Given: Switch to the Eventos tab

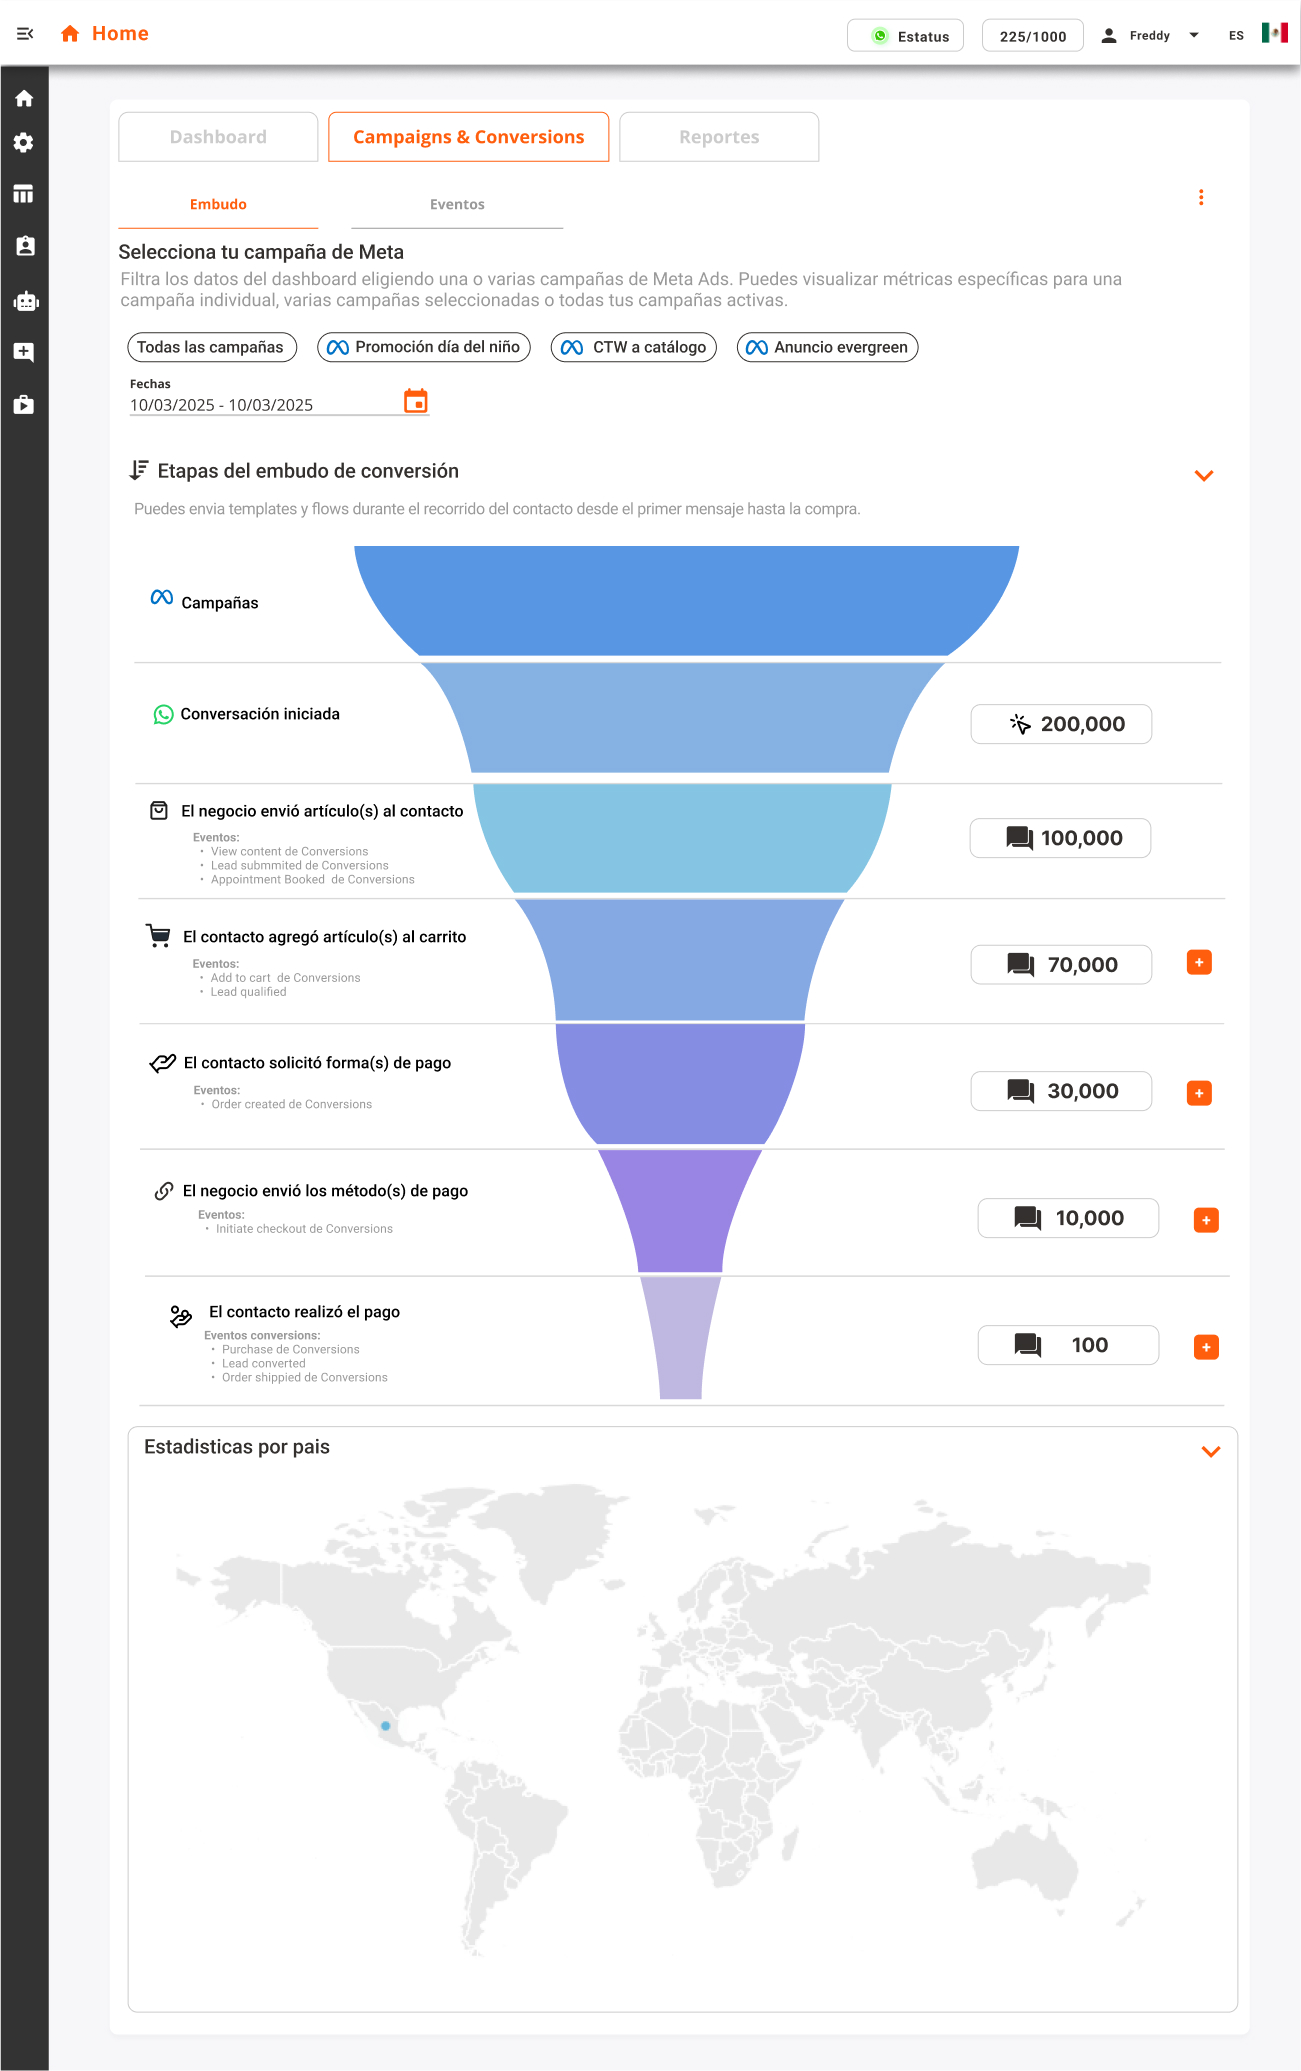Looking at the screenshot, I should coord(457,204).
